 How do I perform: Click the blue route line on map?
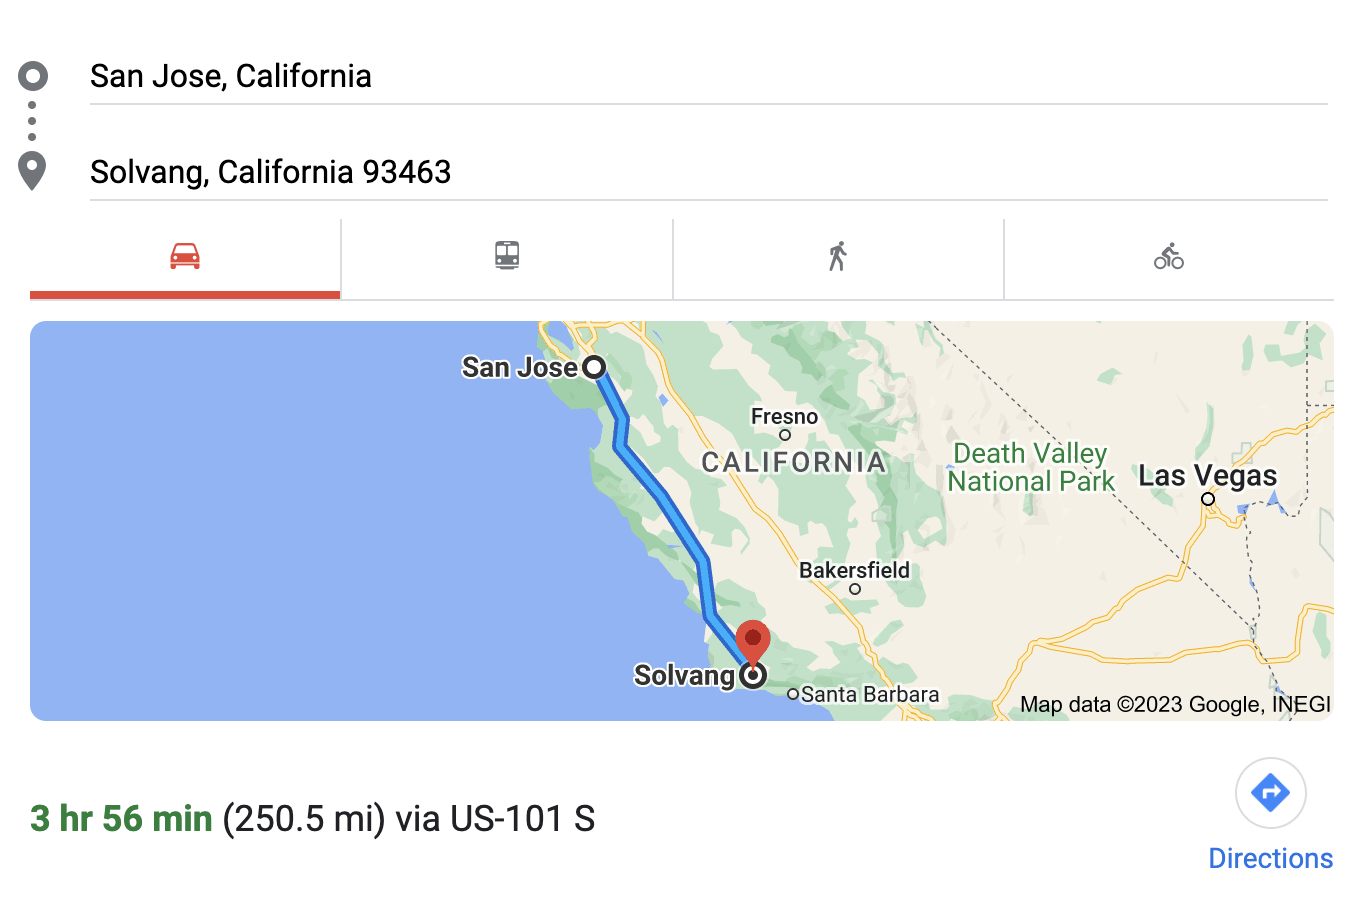(660, 493)
